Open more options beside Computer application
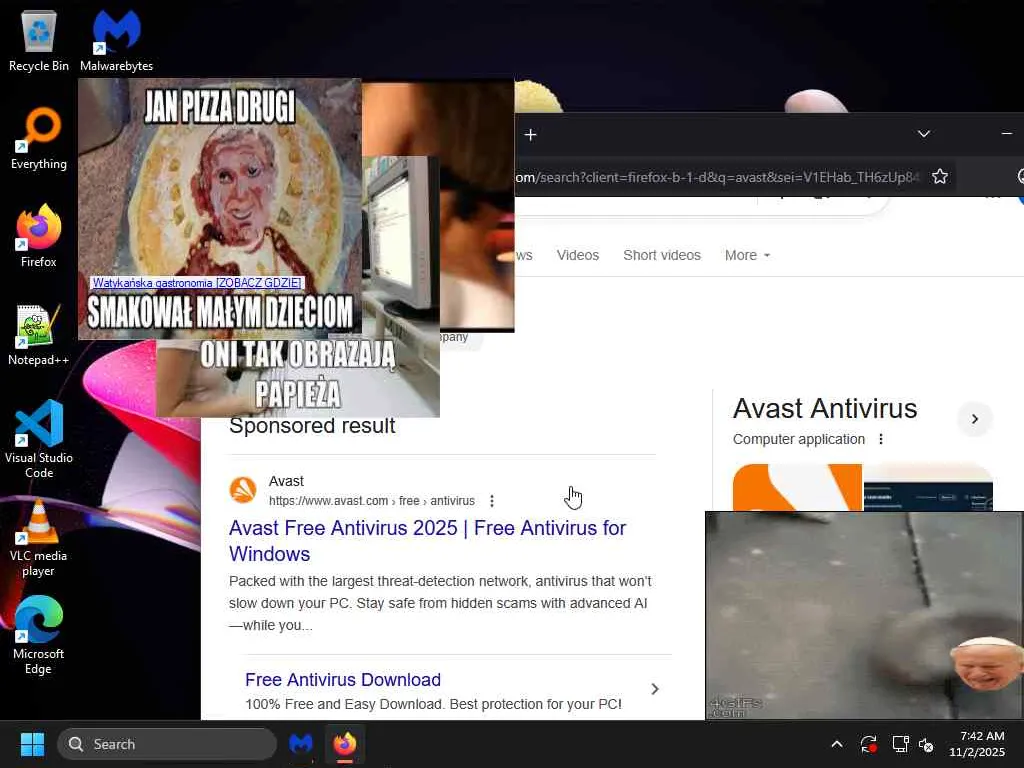Image resolution: width=1024 pixels, height=768 pixels. pos(881,440)
